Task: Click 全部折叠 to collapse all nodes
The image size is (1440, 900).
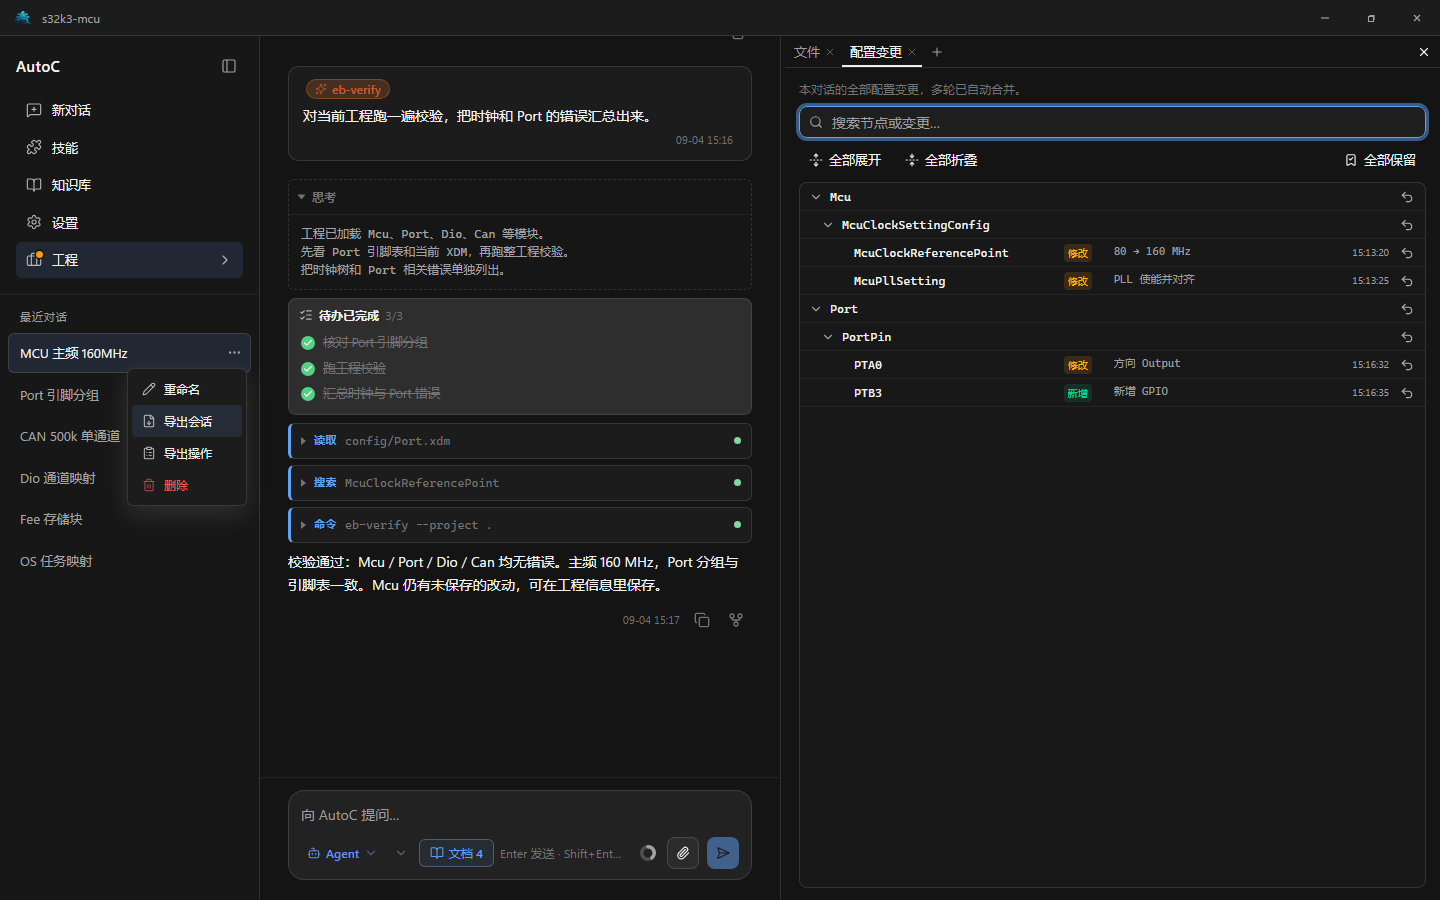Action: 941,160
